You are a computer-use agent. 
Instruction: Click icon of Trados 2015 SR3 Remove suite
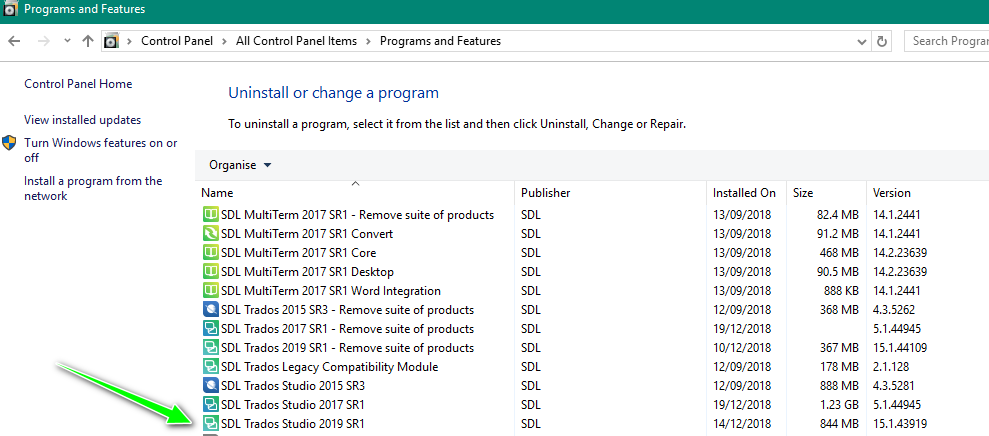[210, 310]
